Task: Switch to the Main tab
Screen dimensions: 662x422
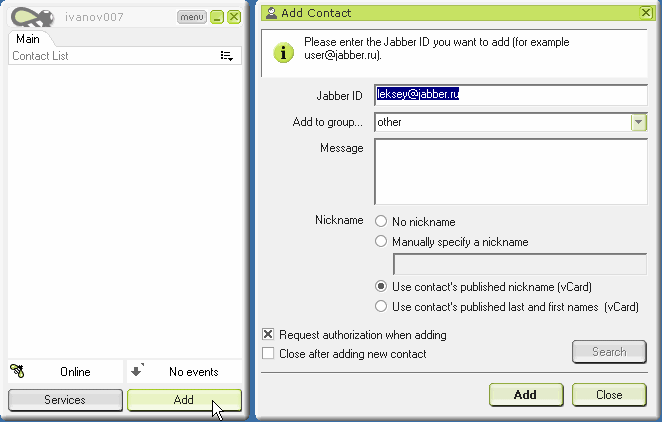Action: (x=27, y=39)
